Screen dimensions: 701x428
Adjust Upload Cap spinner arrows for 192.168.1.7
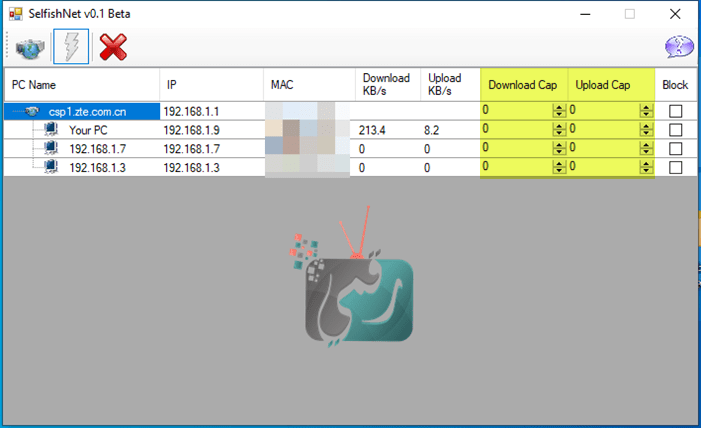tap(646, 148)
